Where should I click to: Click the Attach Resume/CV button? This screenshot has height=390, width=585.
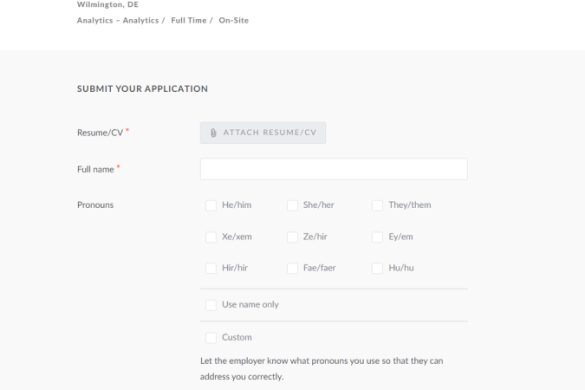coord(263,133)
